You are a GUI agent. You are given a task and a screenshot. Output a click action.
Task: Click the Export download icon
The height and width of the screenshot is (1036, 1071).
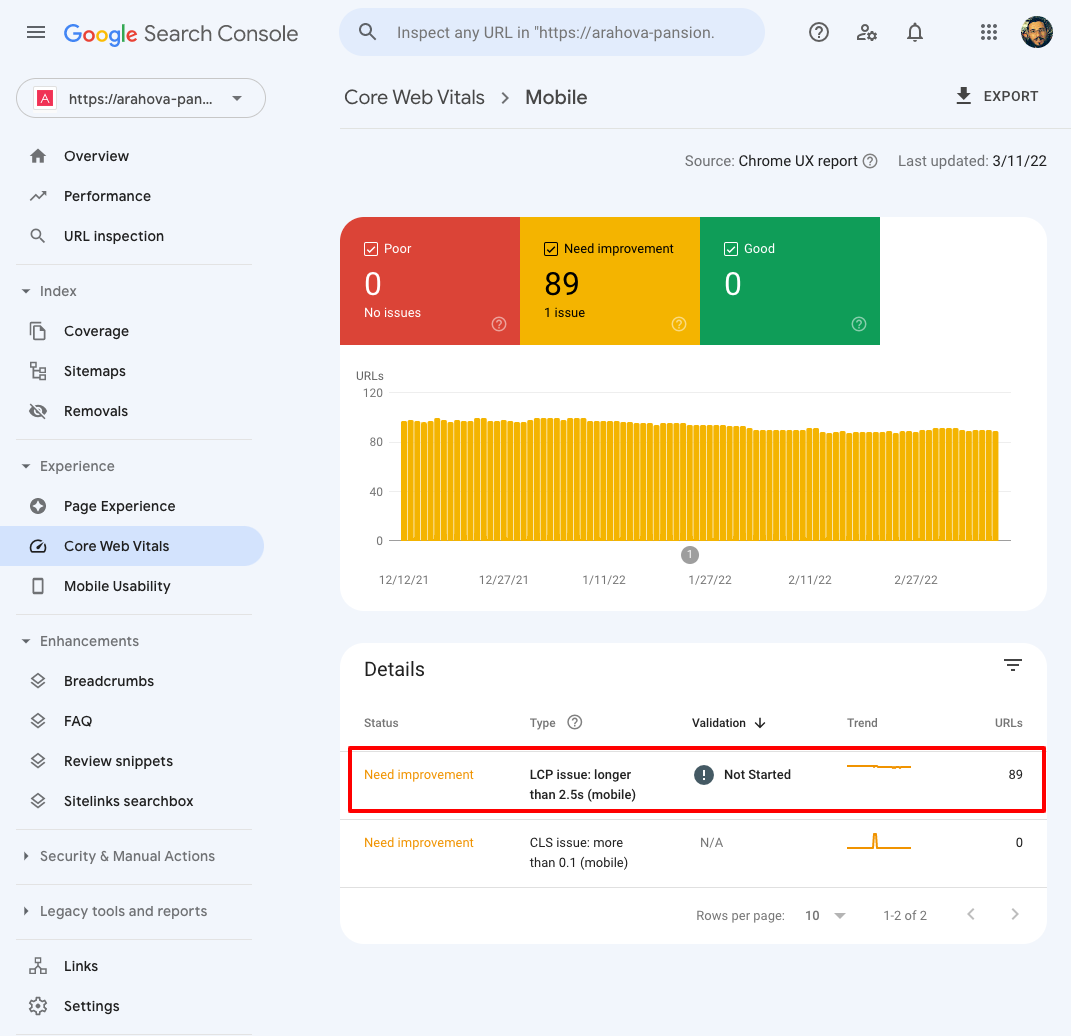pyautogui.click(x=963, y=96)
